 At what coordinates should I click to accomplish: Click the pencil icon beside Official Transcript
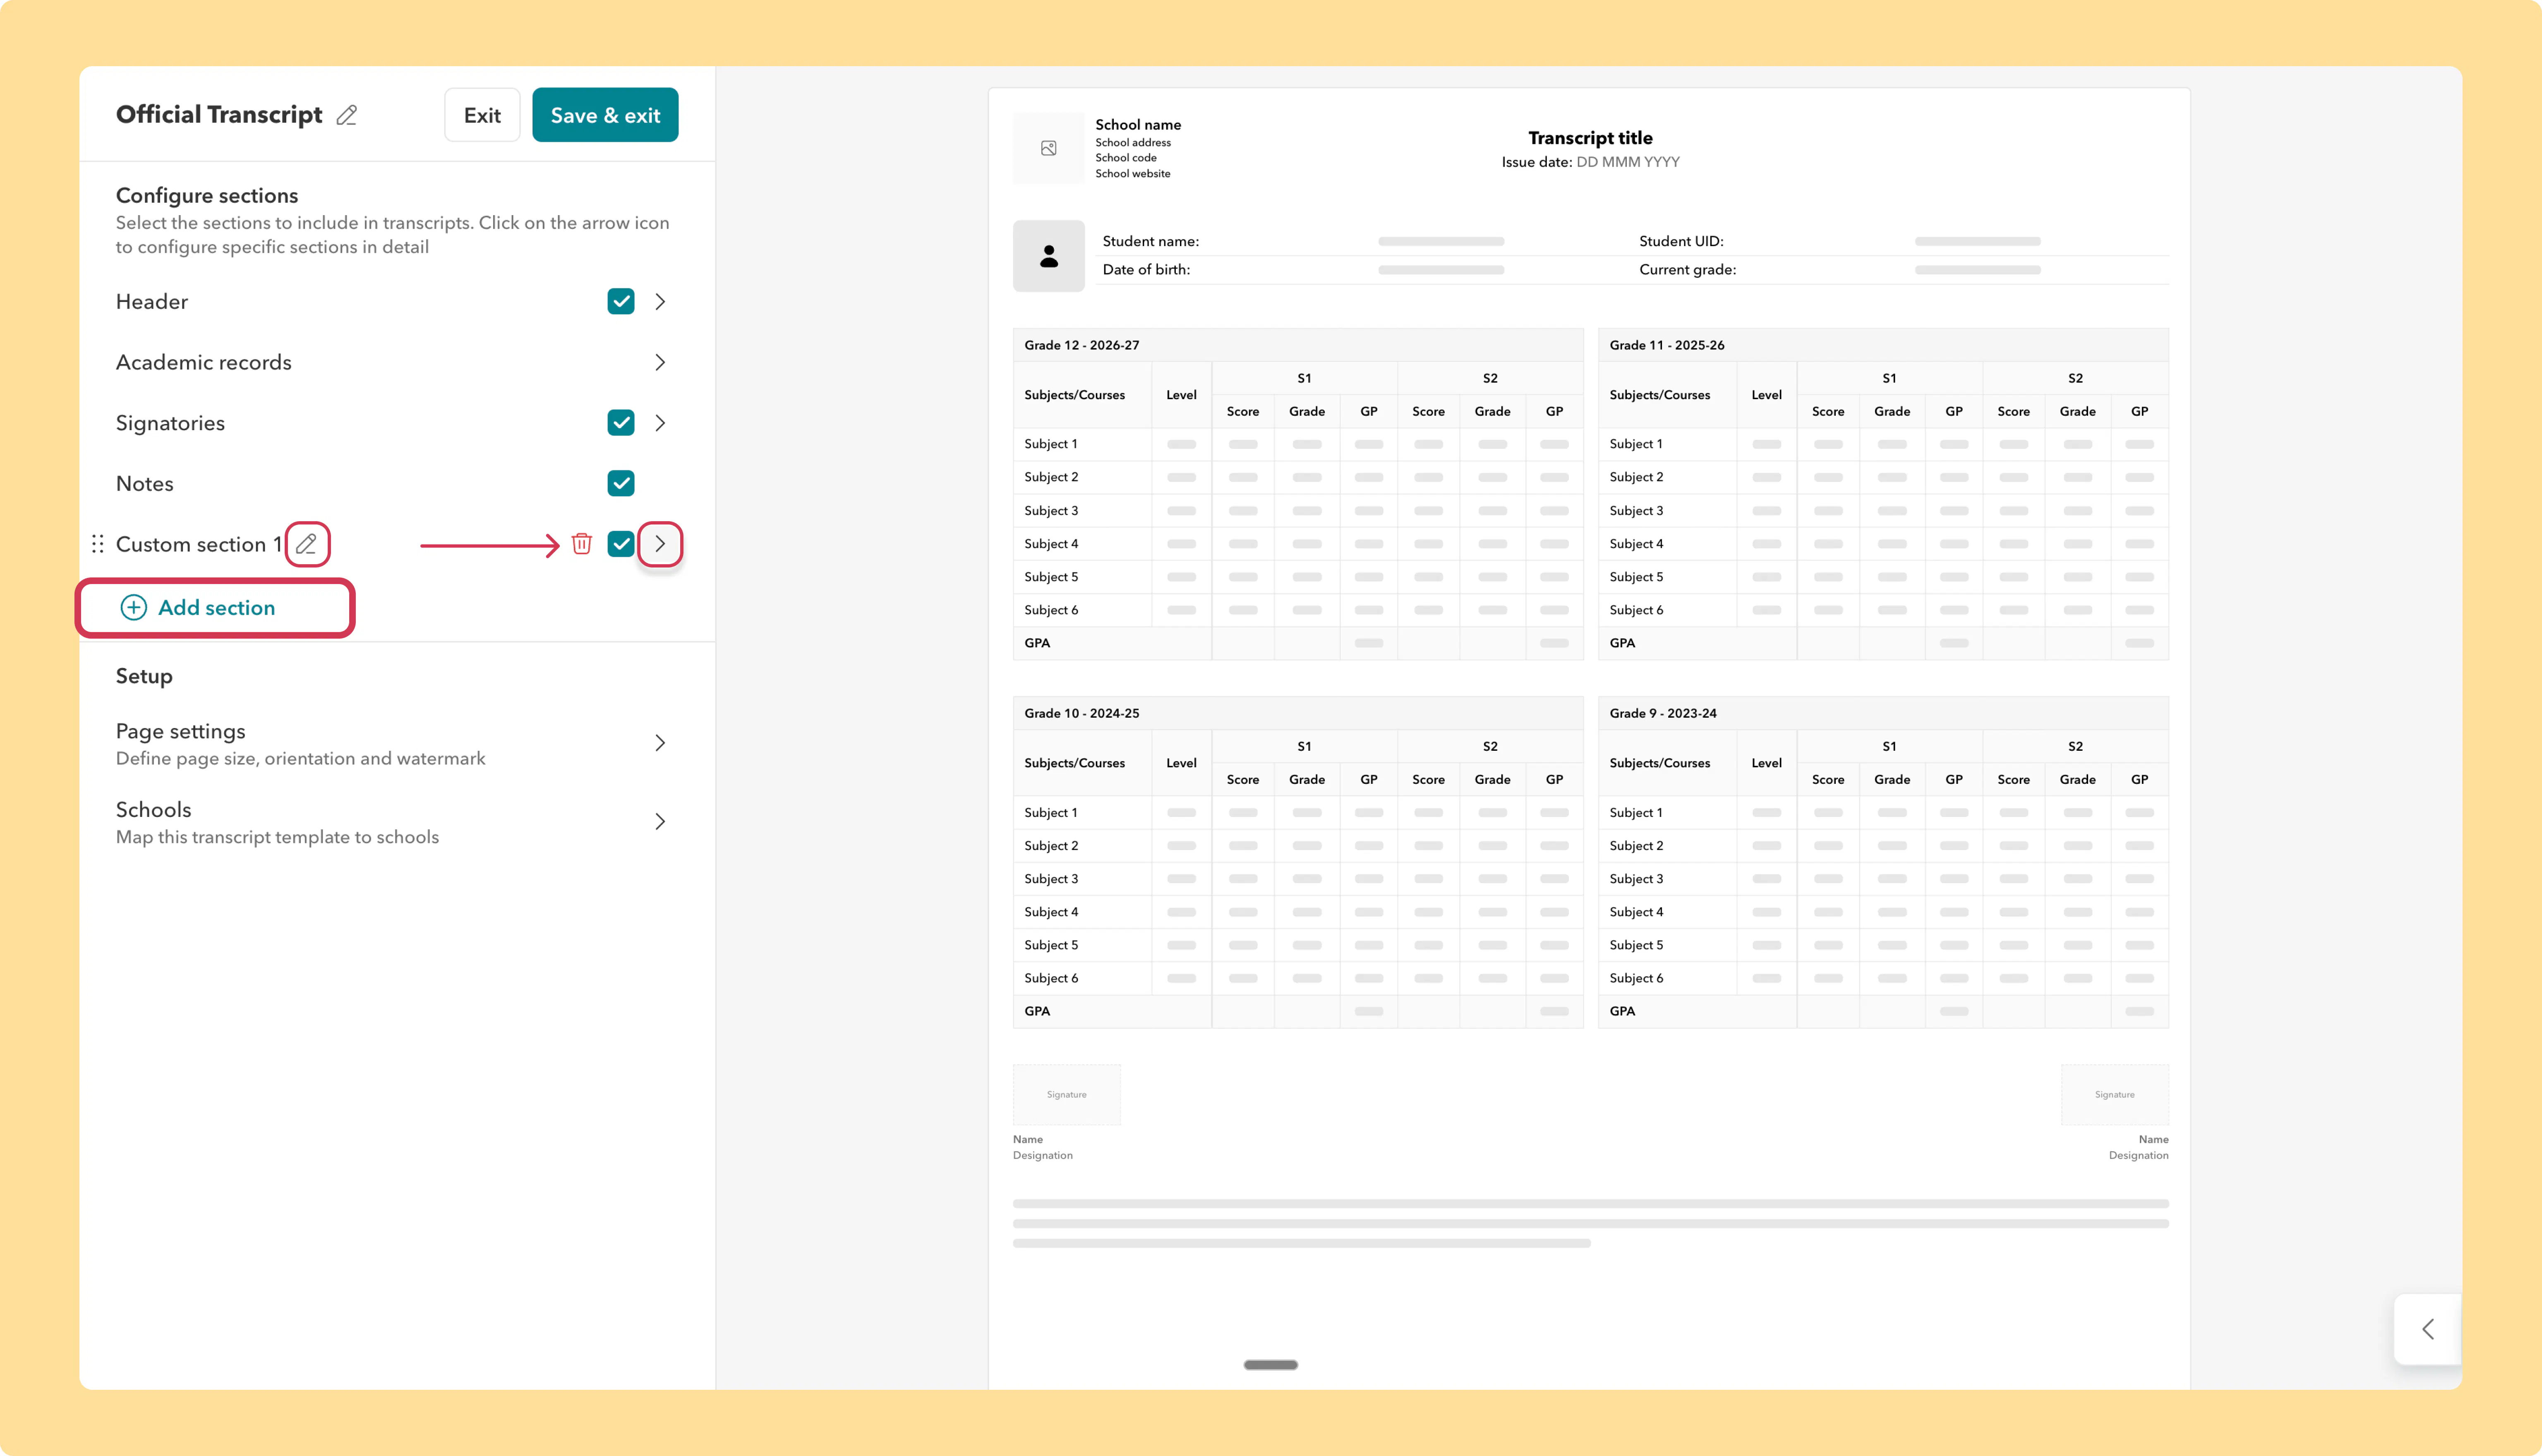point(347,115)
